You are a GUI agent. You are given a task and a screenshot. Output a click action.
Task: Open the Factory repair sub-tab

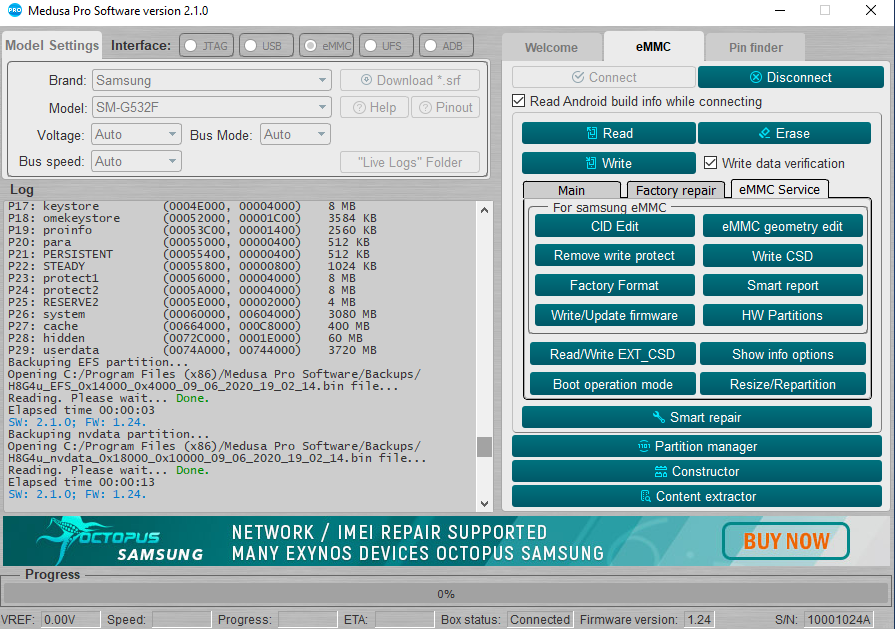point(676,190)
